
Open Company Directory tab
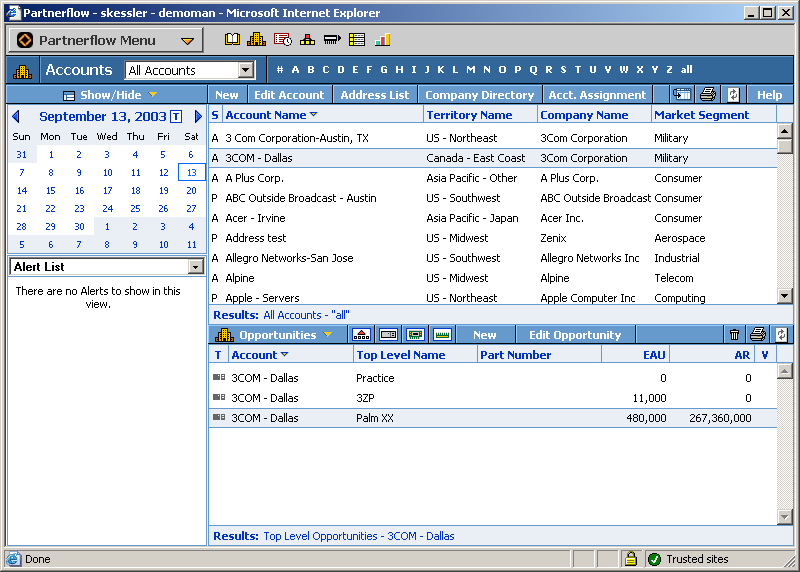480,95
